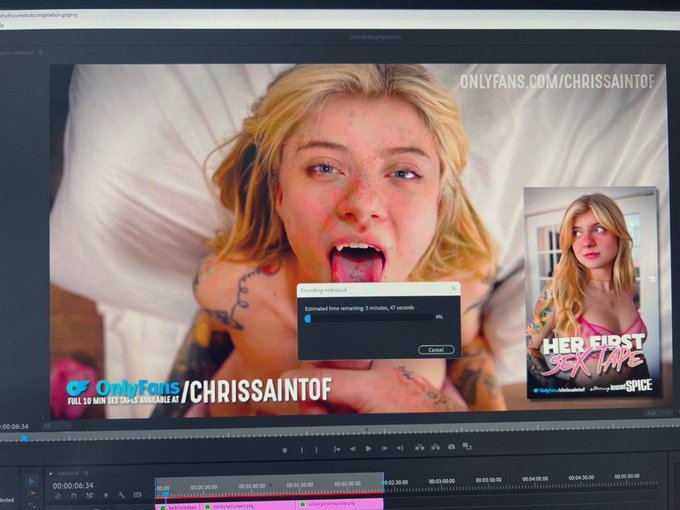Image resolution: width=680 pixels, height=510 pixels.
Task: Click the Add Marker icon in program monitor
Action: (284, 450)
